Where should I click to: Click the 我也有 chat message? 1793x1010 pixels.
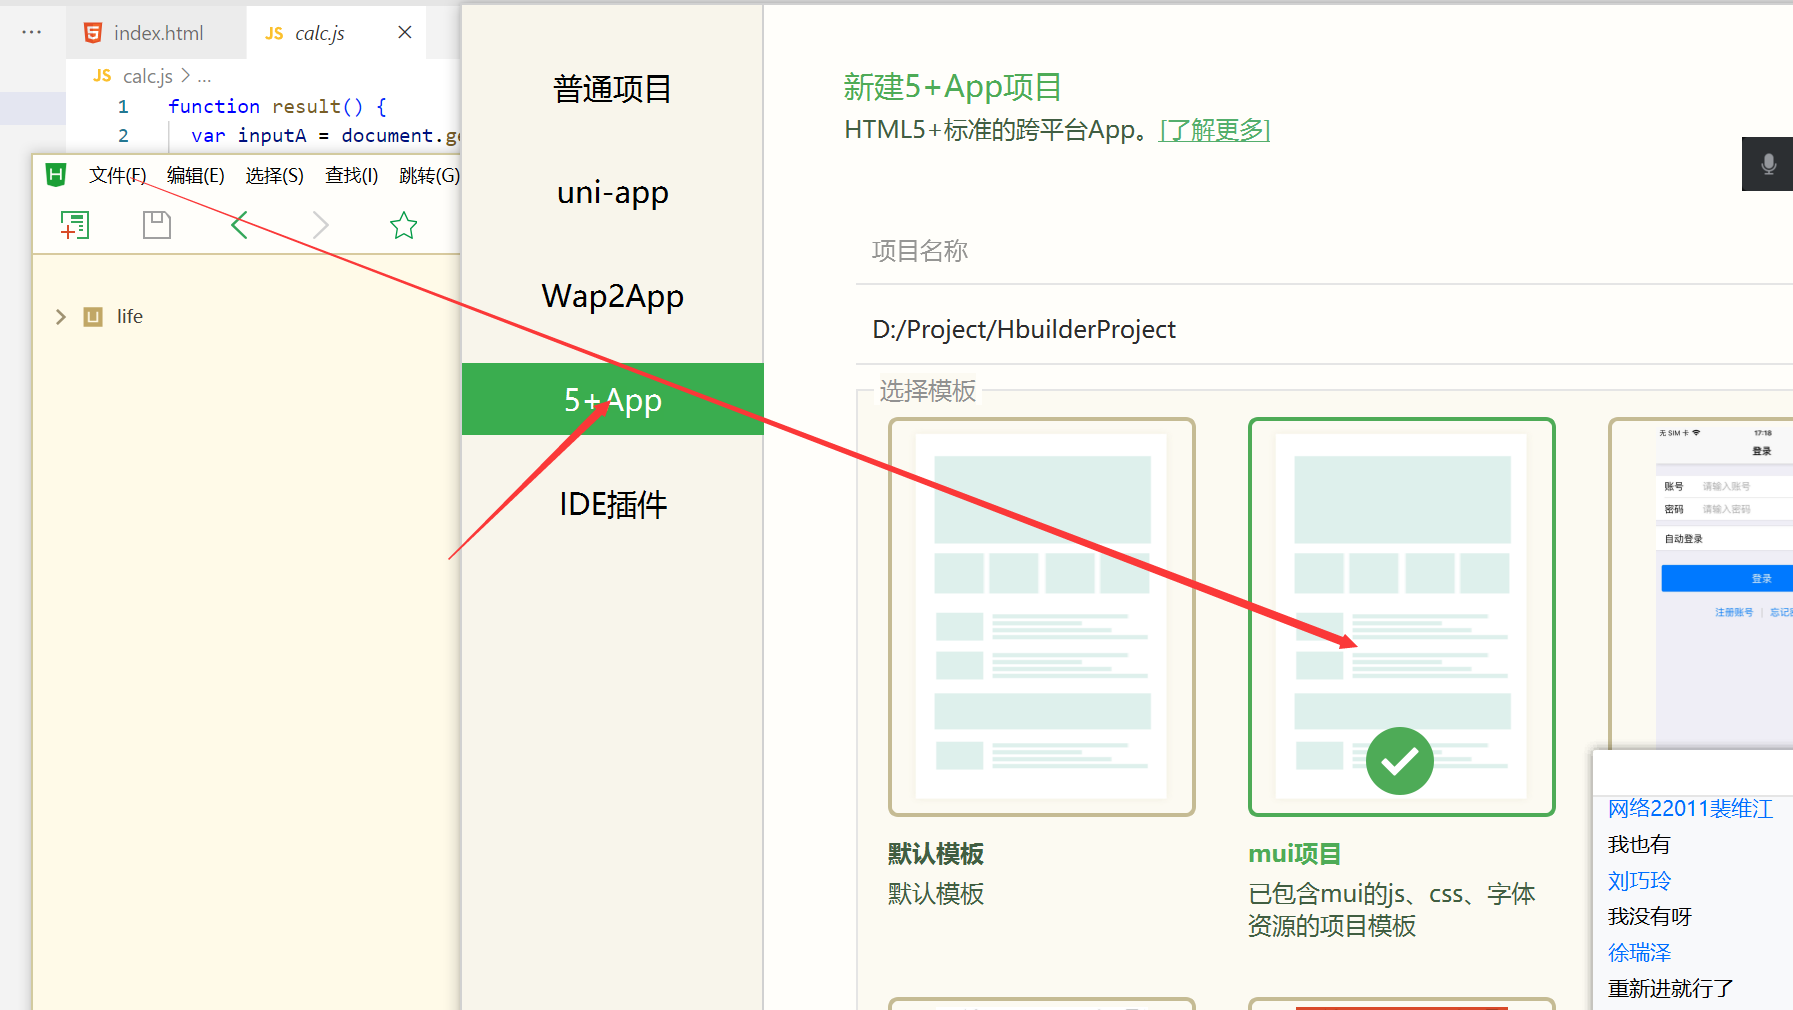click(x=1639, y=844)
